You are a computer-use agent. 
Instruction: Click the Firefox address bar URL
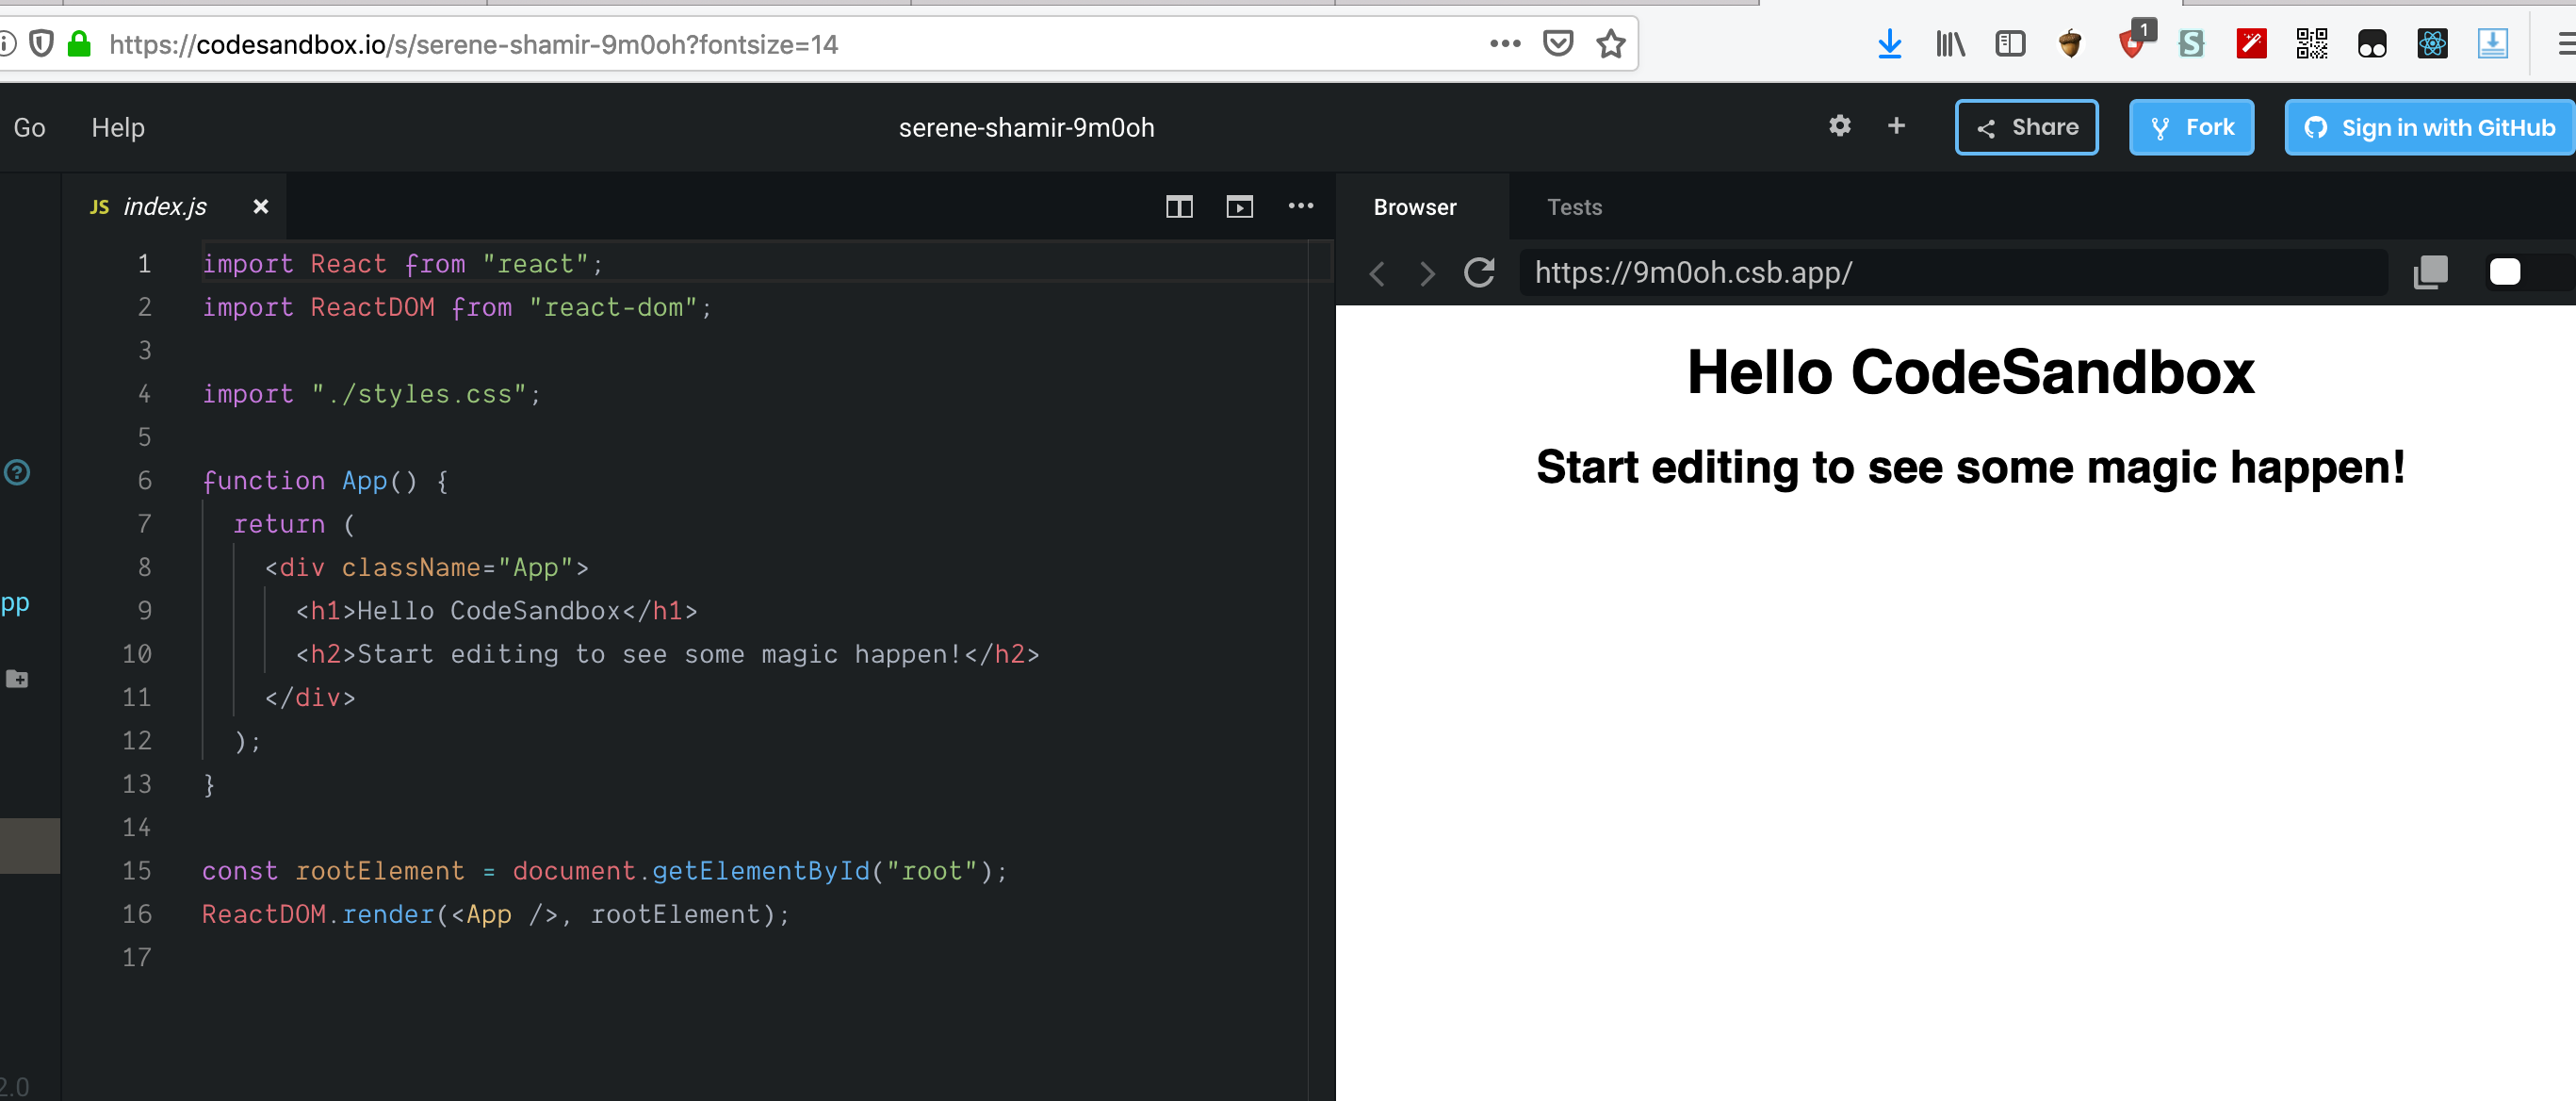point(473,44)
